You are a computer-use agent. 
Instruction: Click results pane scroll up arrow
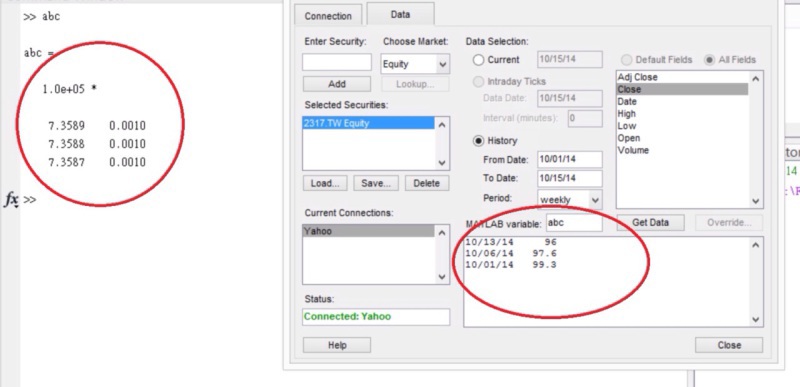click(756, 245)
